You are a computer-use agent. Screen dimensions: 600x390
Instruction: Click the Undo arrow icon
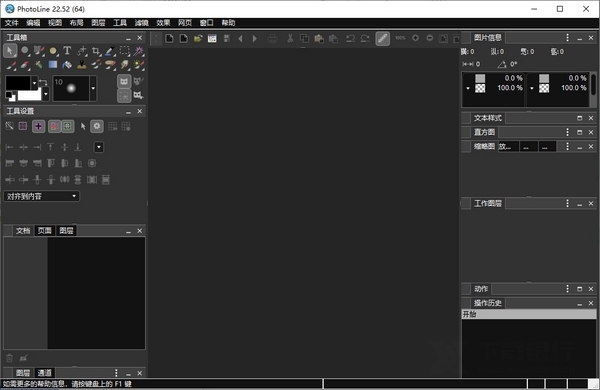coord(350,38)
